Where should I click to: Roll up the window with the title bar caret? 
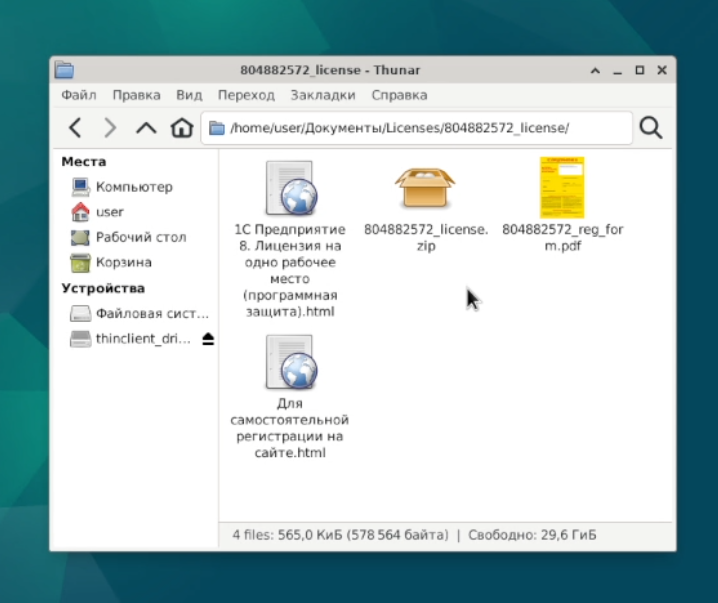pyautogui.click(x=595, y=70)
